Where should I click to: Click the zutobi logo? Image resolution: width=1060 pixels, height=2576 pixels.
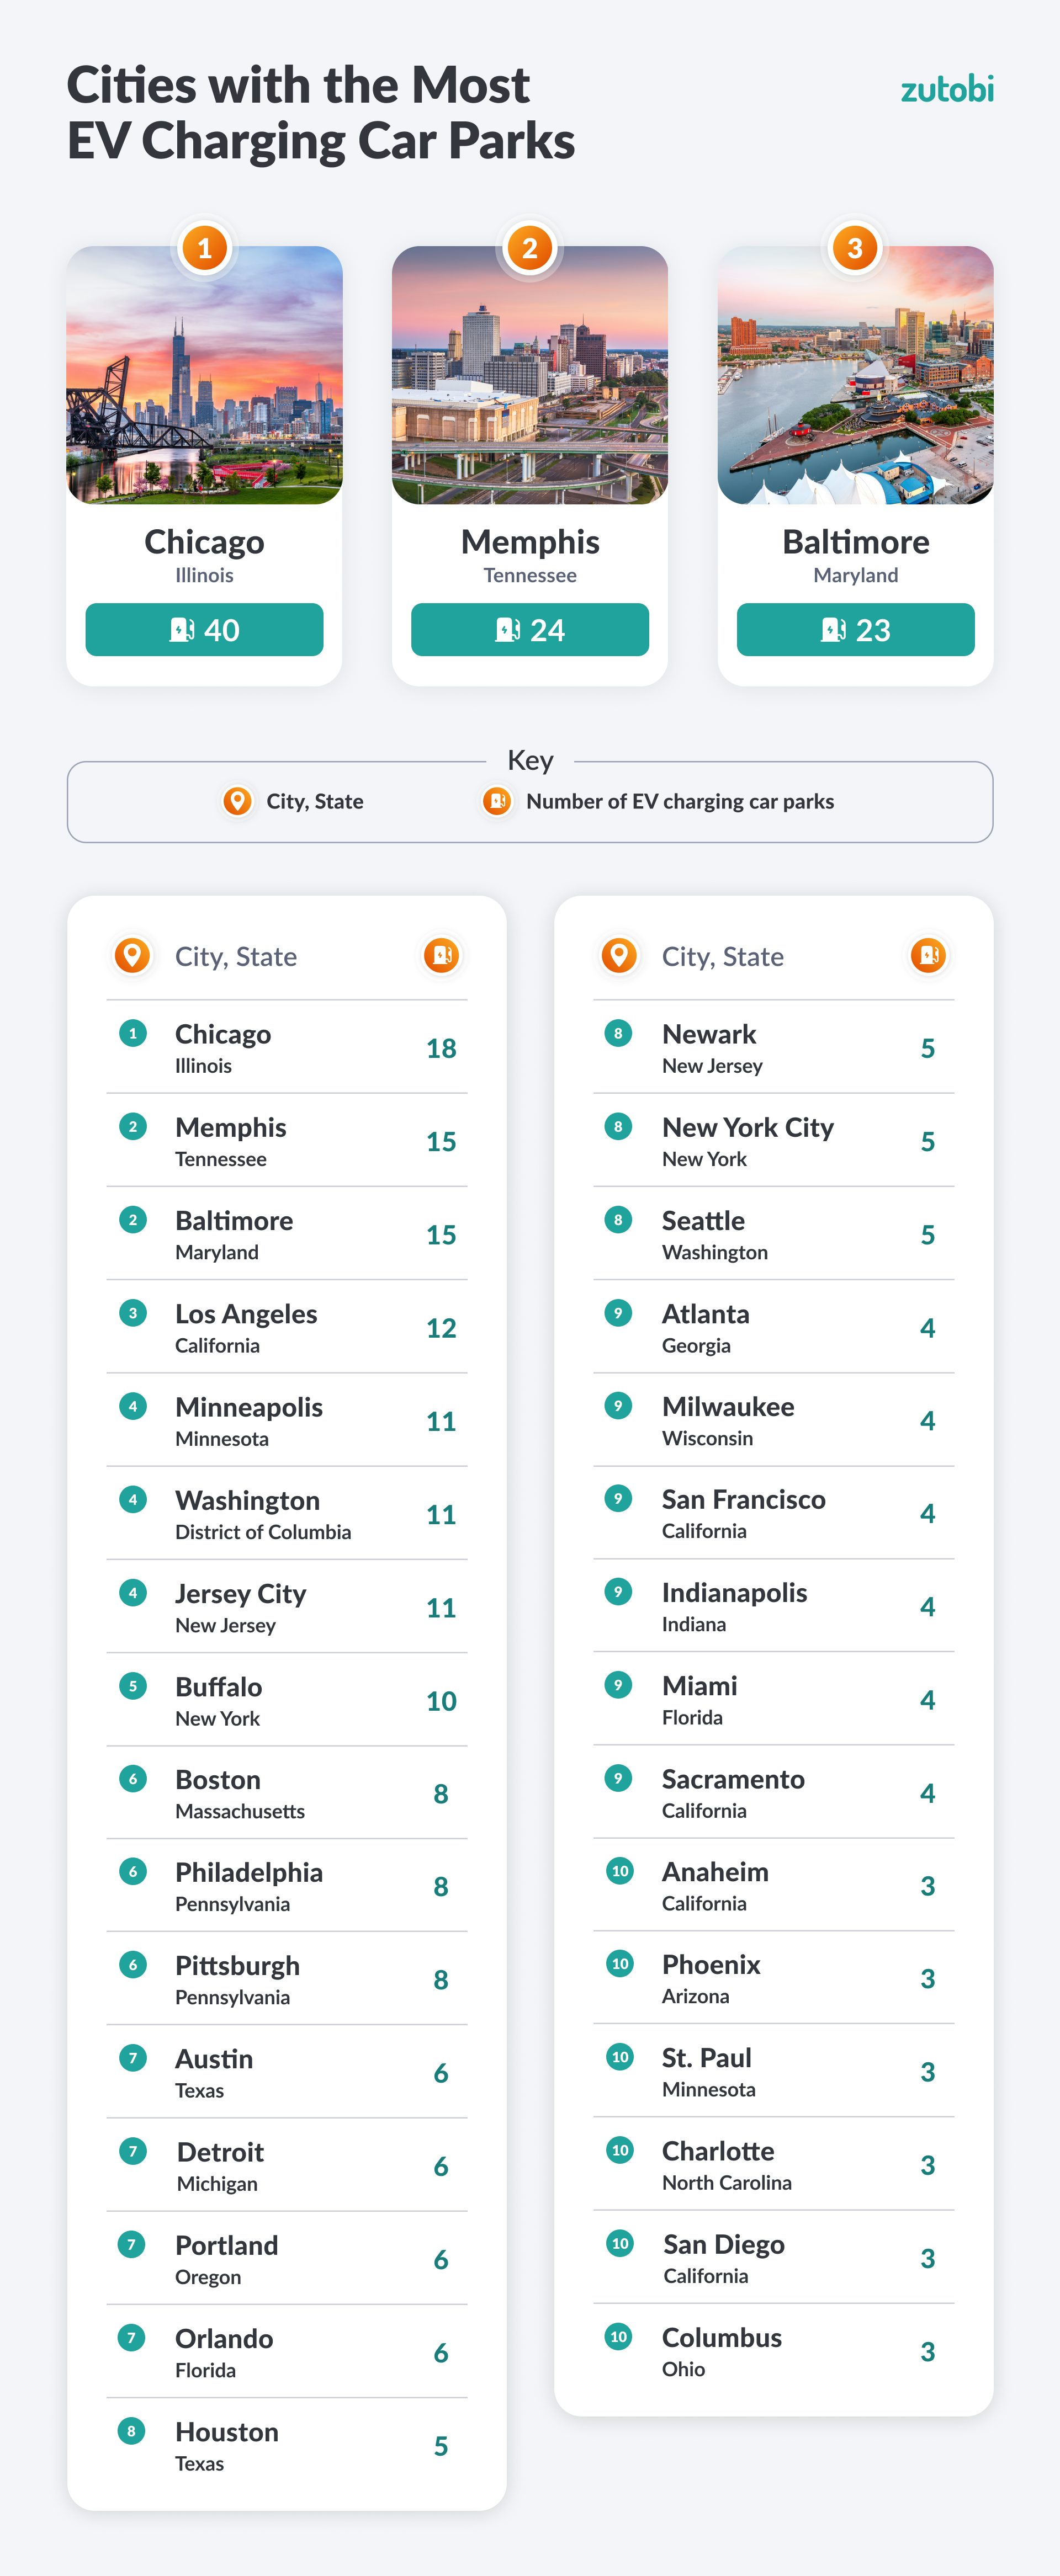(x=946, y=90)
